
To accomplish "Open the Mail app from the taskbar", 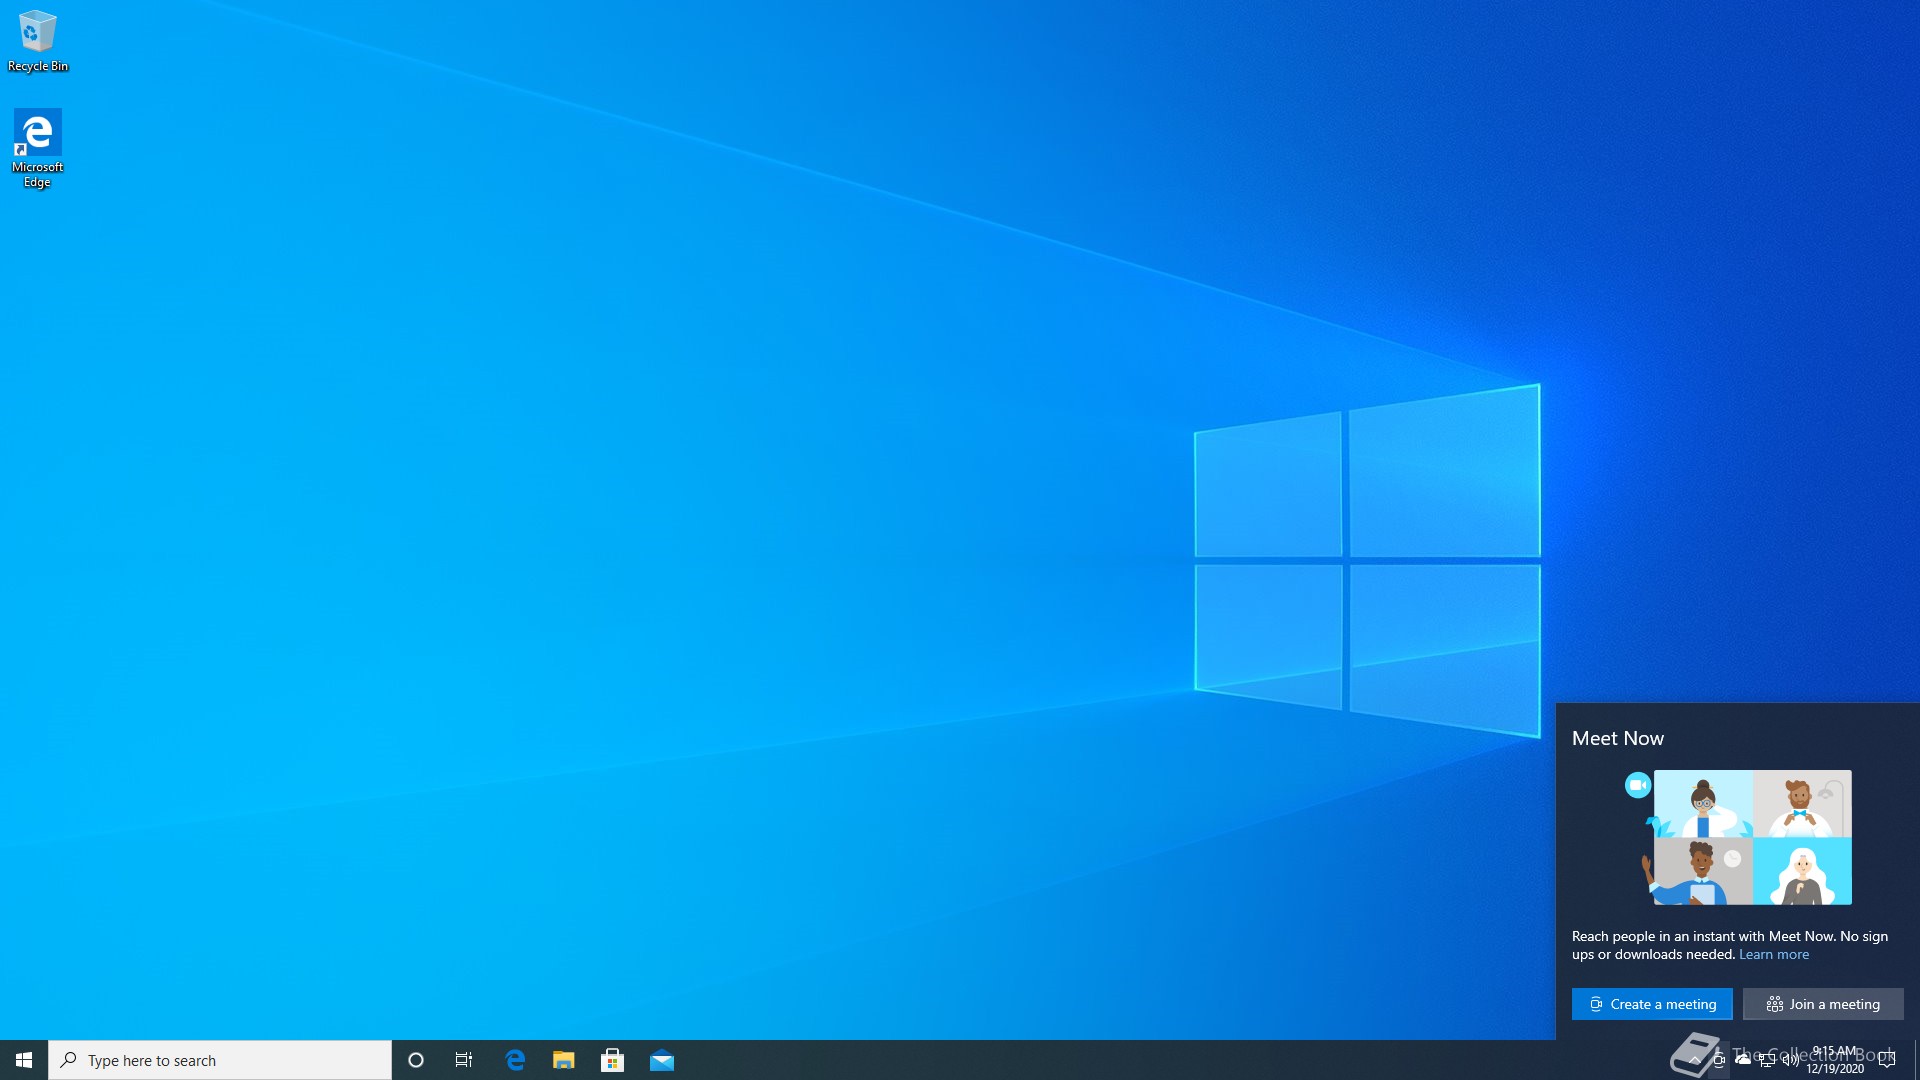I will 662,1060.
